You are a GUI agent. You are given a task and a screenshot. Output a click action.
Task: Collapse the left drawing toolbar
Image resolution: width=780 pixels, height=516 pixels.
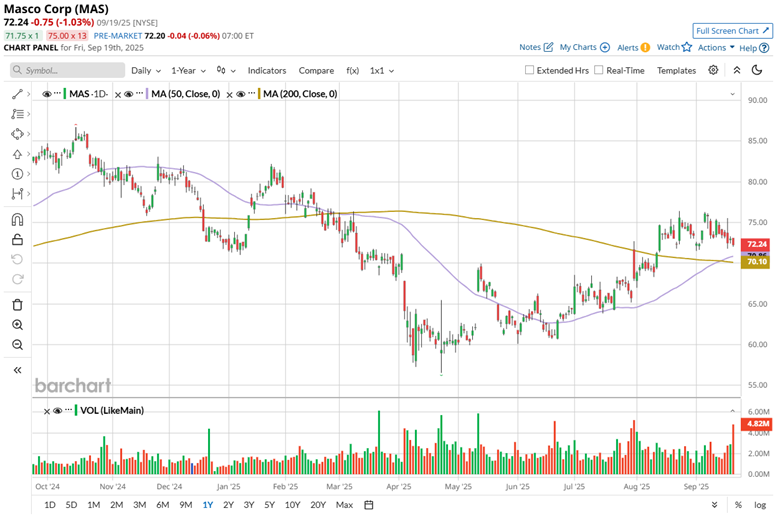tap(17, 370)
